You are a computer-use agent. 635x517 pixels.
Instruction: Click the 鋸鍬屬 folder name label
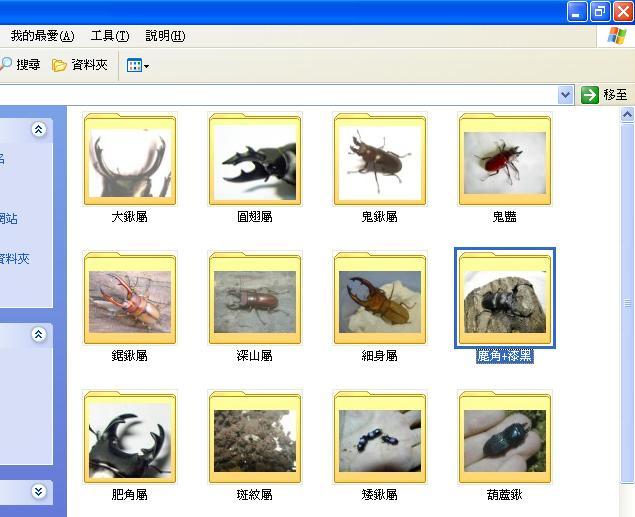coord(130,356)
